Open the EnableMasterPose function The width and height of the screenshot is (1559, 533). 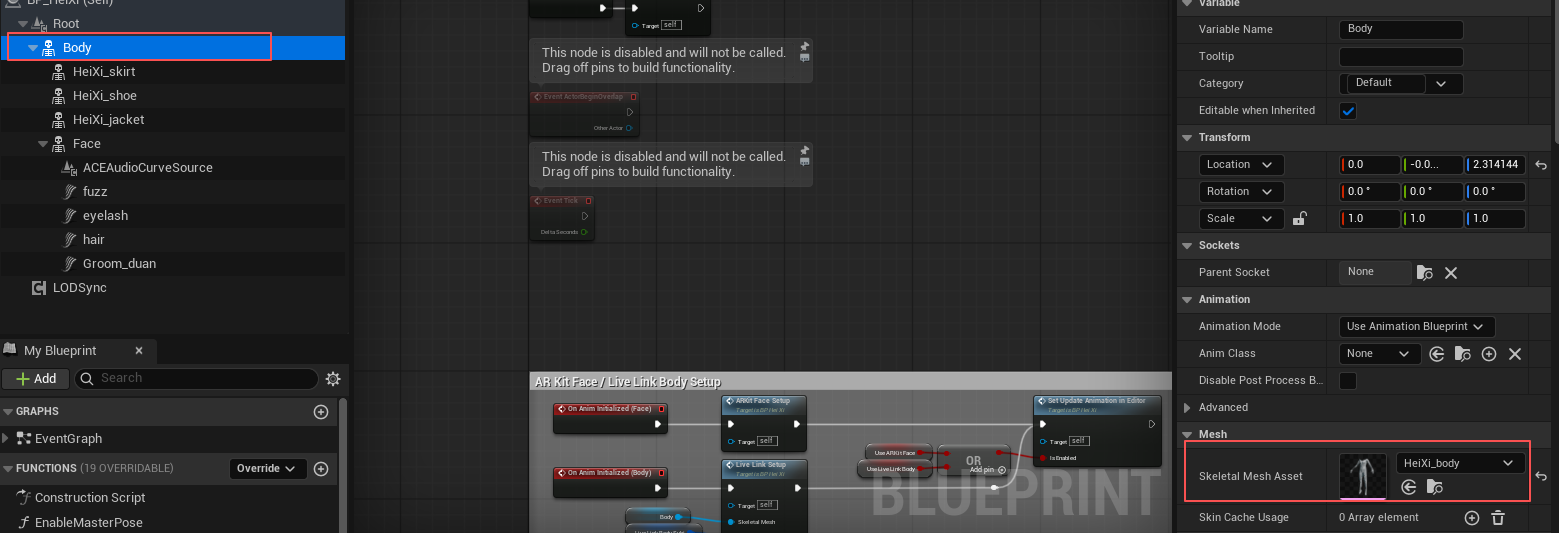(x=89, y=523)
